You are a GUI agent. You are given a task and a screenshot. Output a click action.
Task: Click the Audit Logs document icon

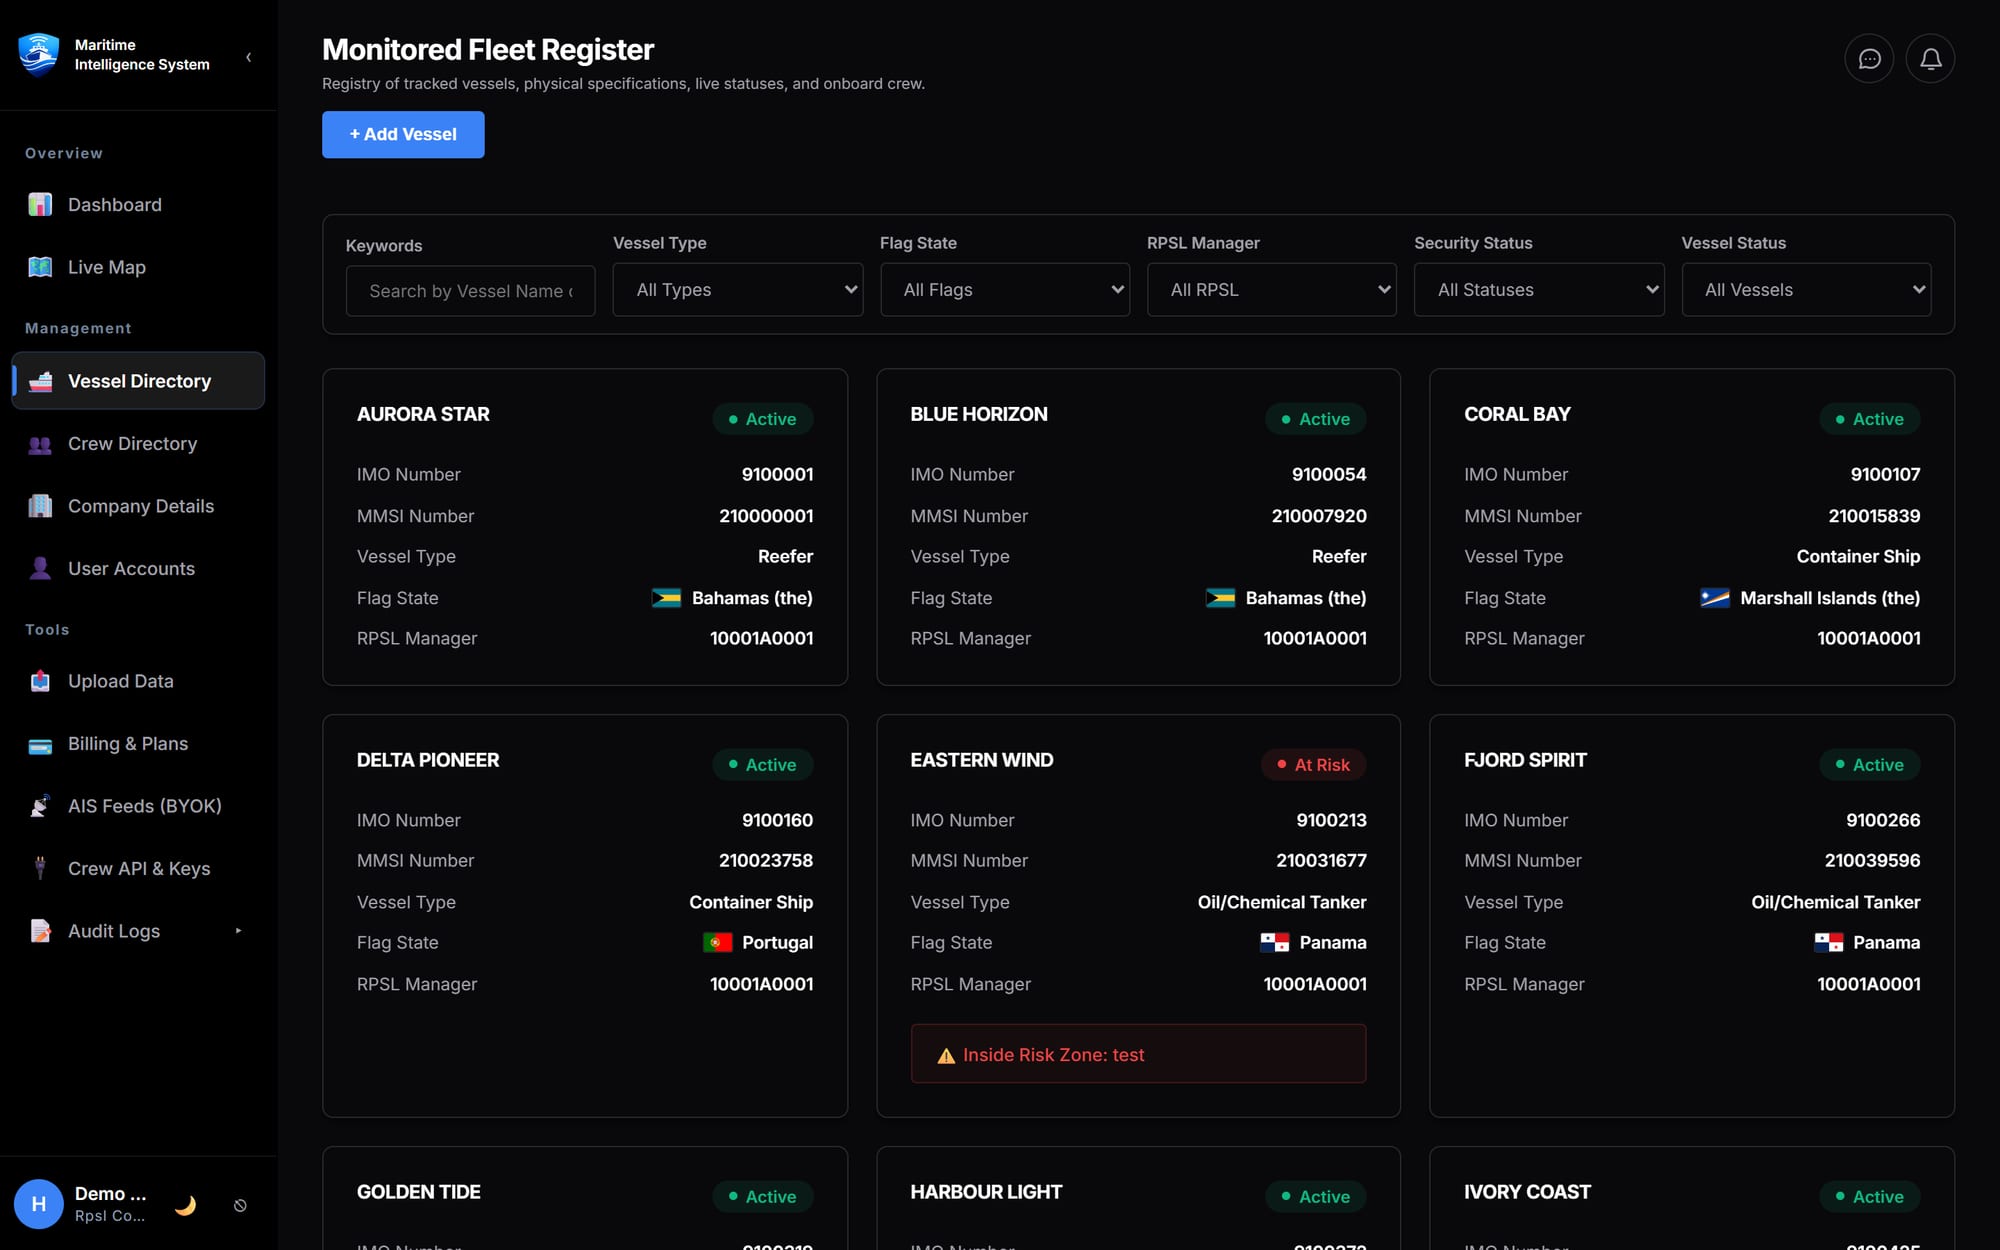pyautogui.click(x=40, y=931)
